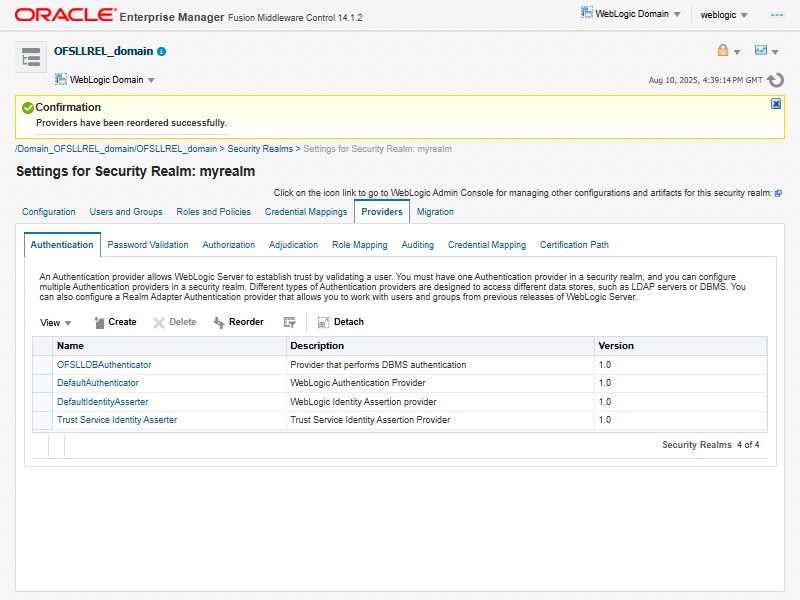Image resolution: width=800 pixels, height=600 pixels.
Task: Switch to the Roles and Policies tab
Action: pos(214,212)
